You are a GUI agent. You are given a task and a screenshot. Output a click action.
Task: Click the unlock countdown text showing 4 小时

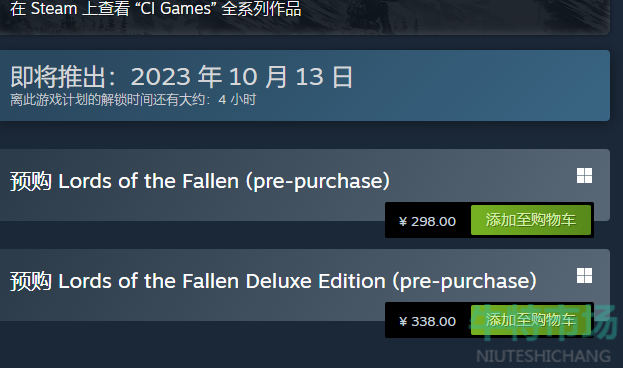point(133,100)
